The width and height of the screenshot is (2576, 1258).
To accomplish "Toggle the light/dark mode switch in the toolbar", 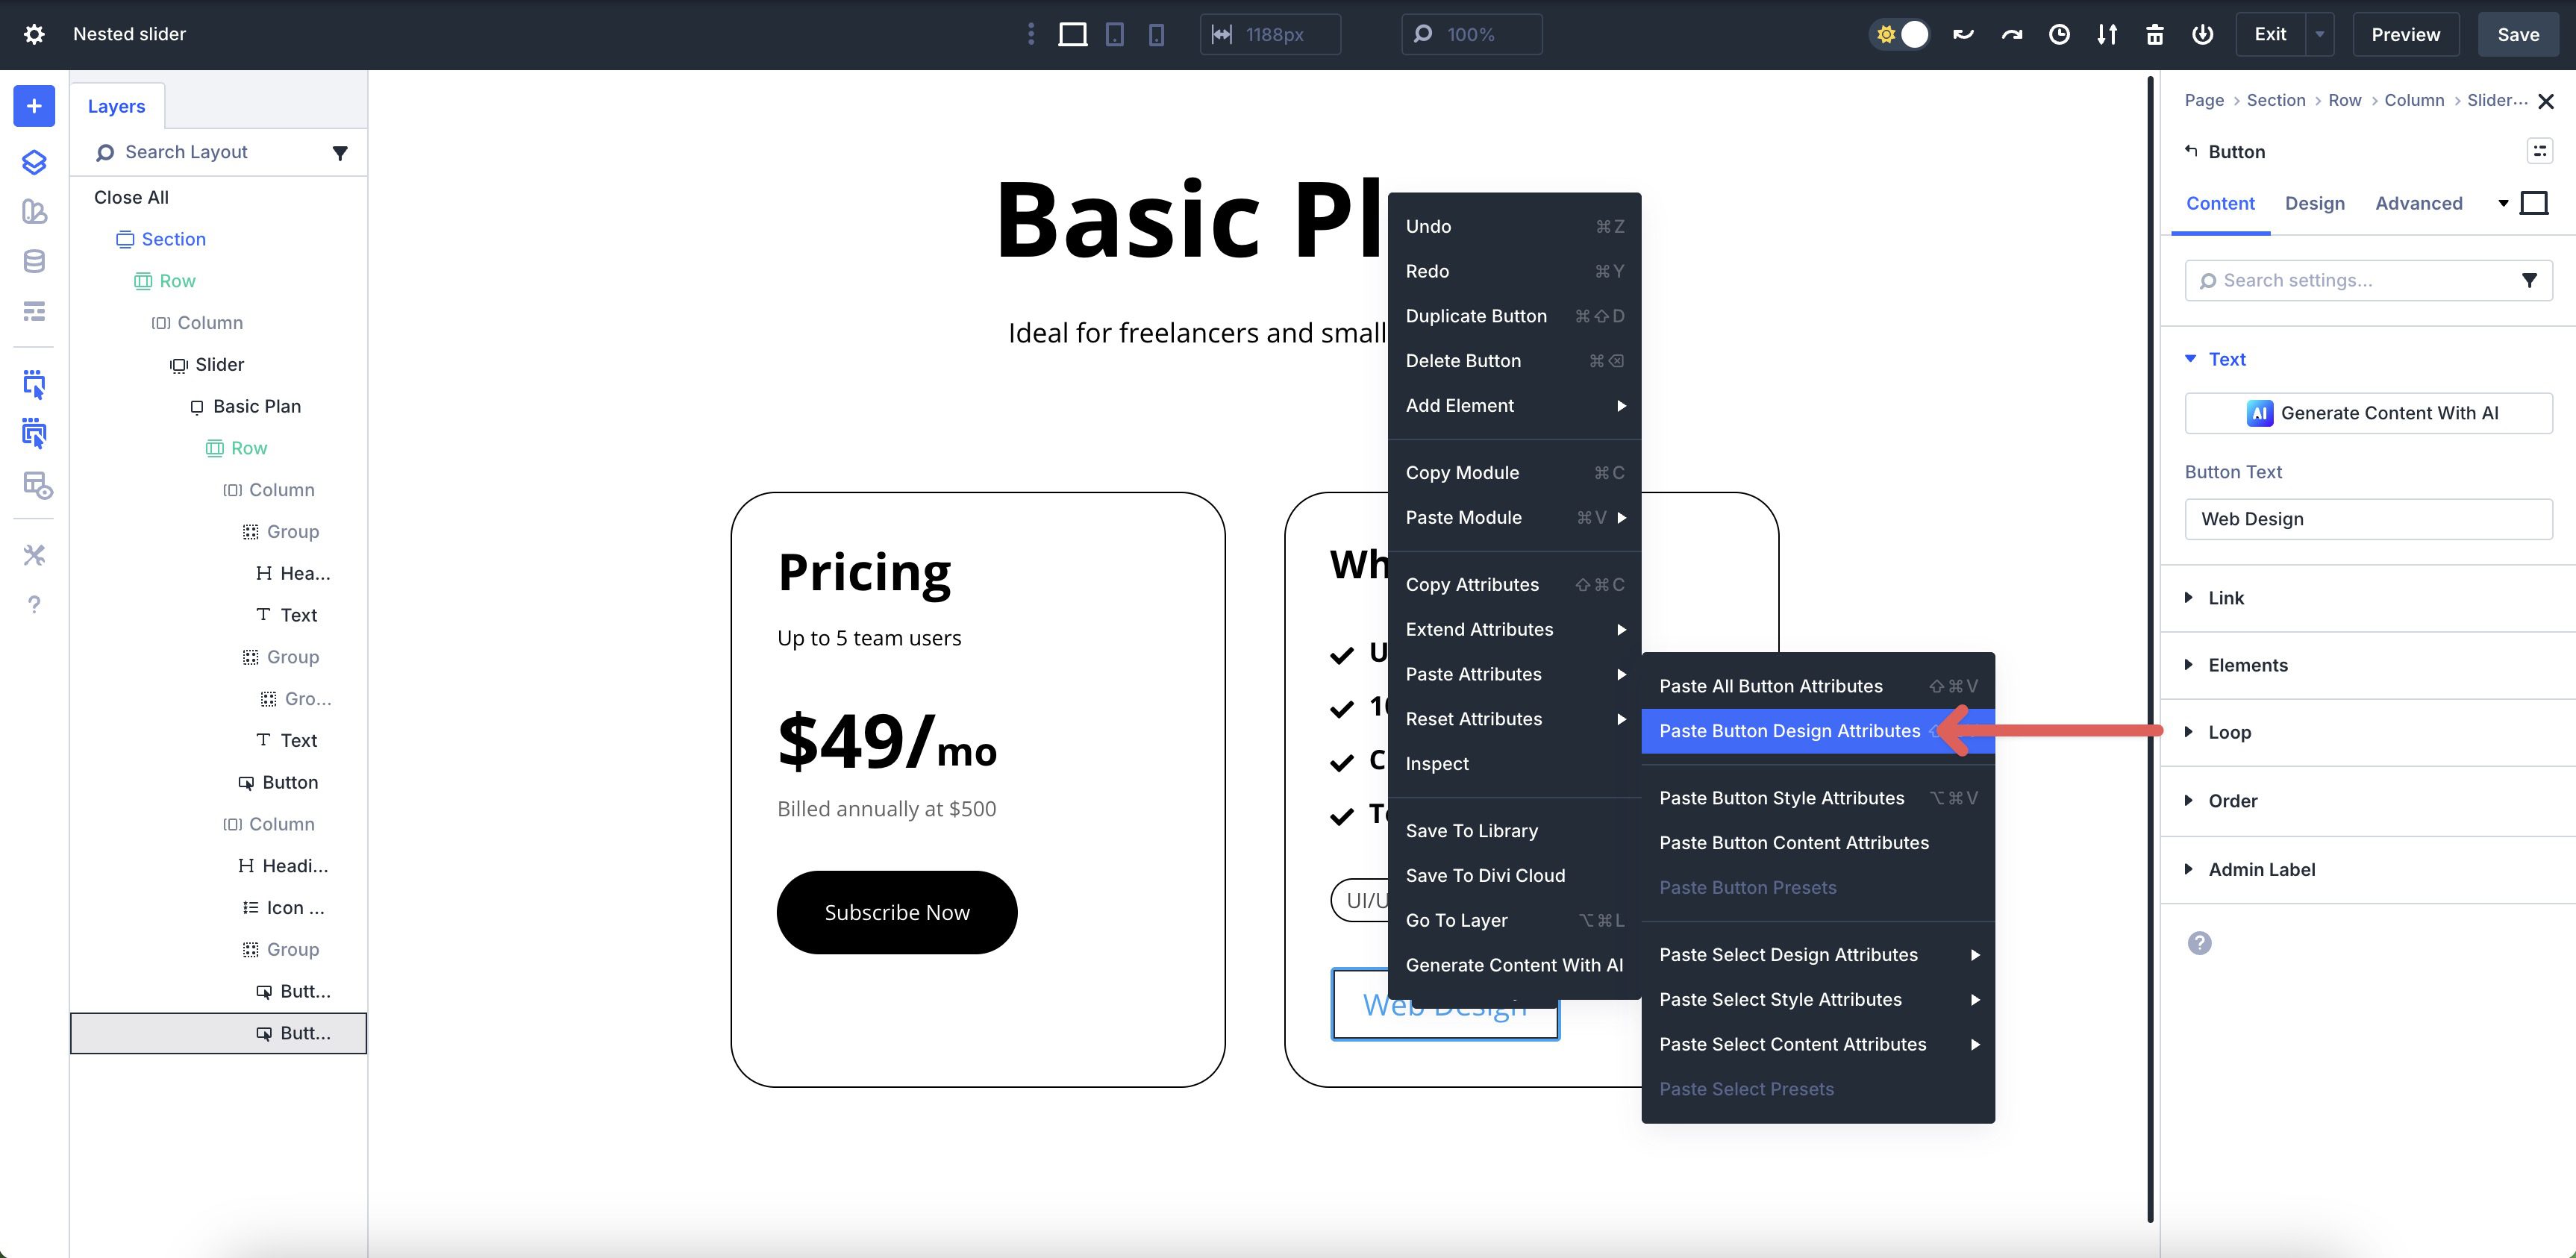I will tap(1899, 34).
